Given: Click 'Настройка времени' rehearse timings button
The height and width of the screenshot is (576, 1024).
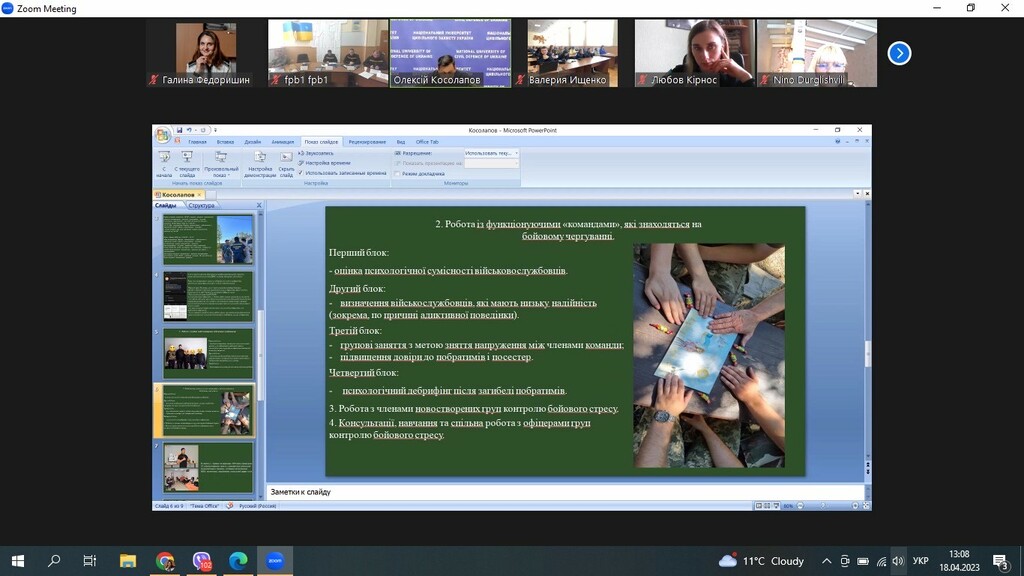Looking at the screenshot, I should click(325, 163).
